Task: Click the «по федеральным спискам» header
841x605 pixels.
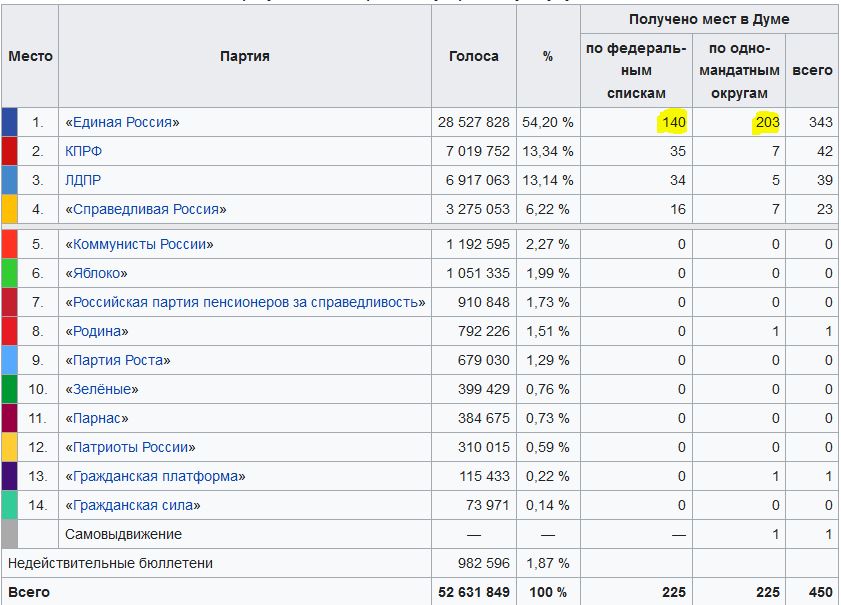Action: point(636,70)
